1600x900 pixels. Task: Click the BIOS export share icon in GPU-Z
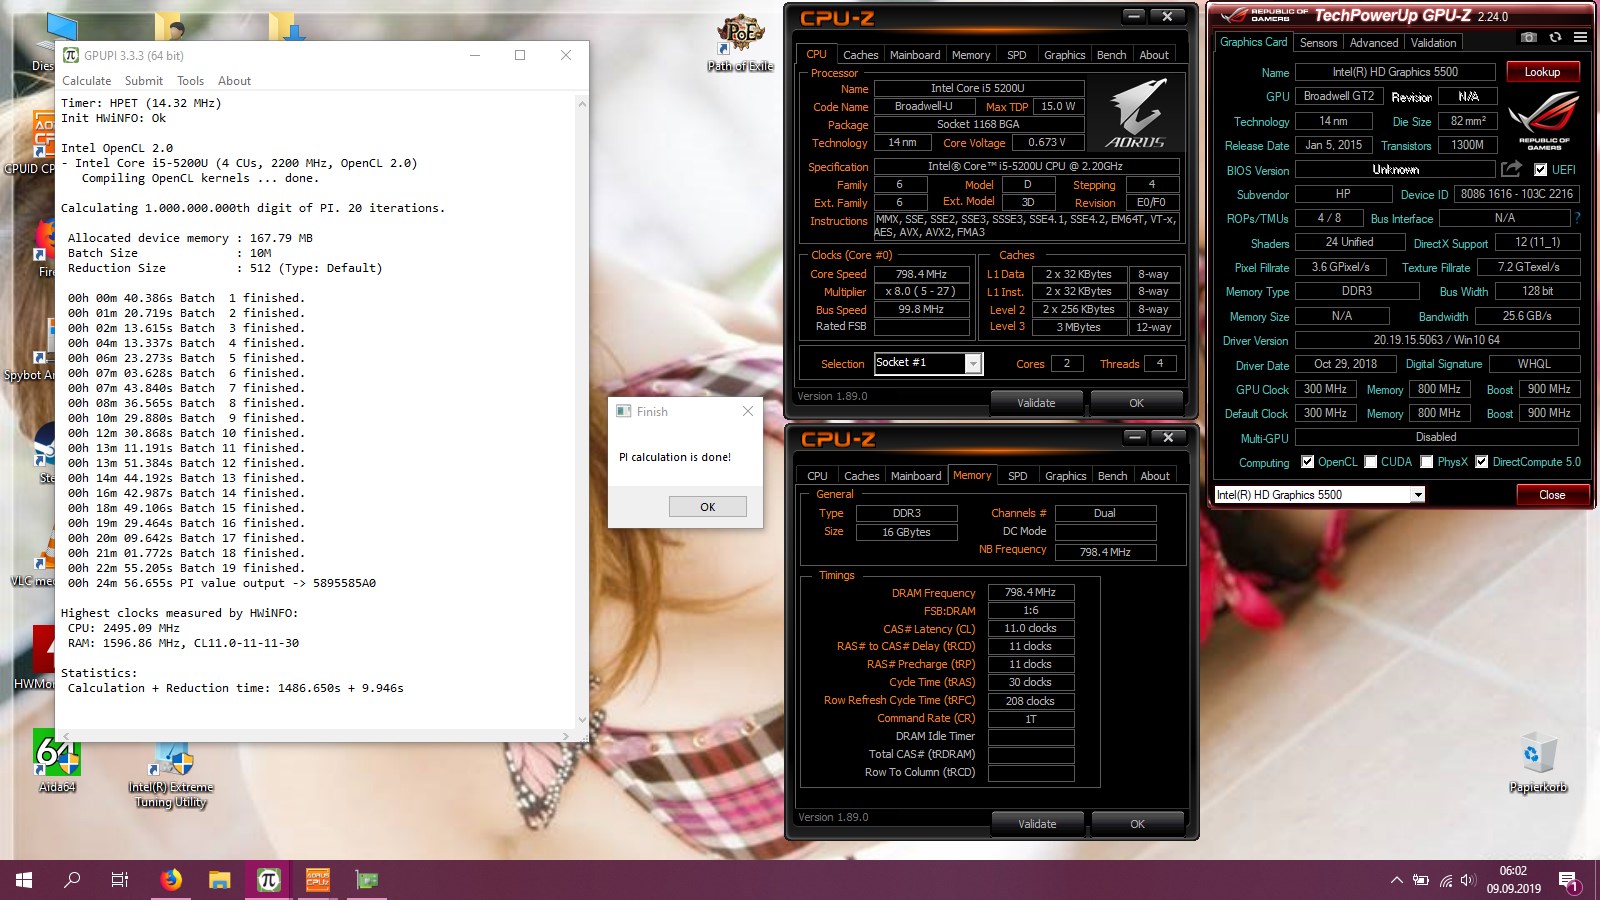click(x=1512, y=169)
